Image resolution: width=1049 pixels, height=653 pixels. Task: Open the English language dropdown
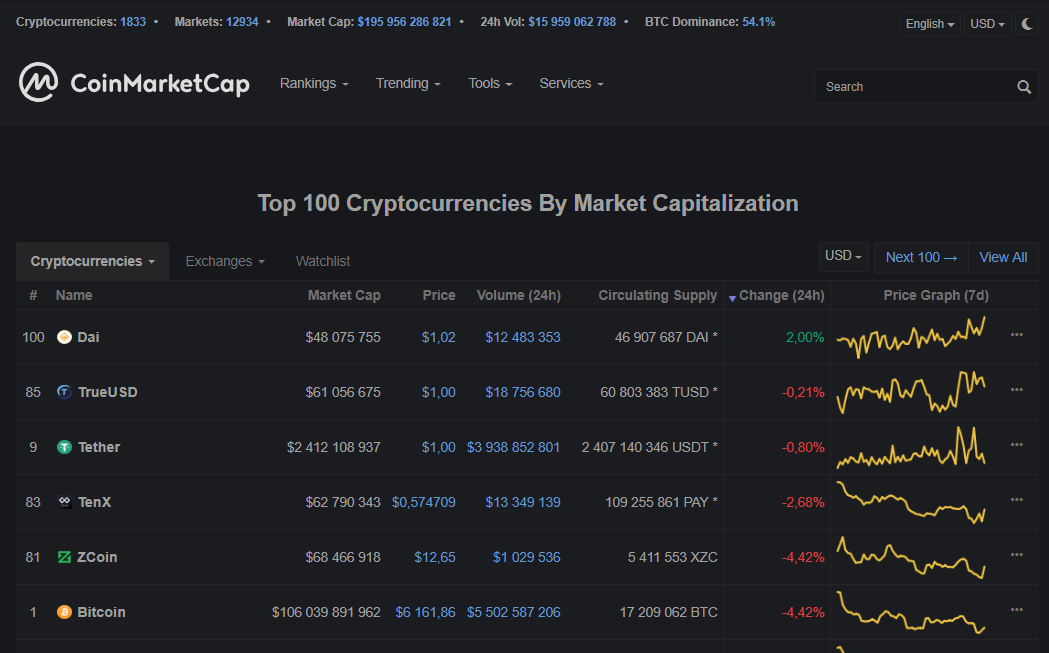[x=929, y=24]
